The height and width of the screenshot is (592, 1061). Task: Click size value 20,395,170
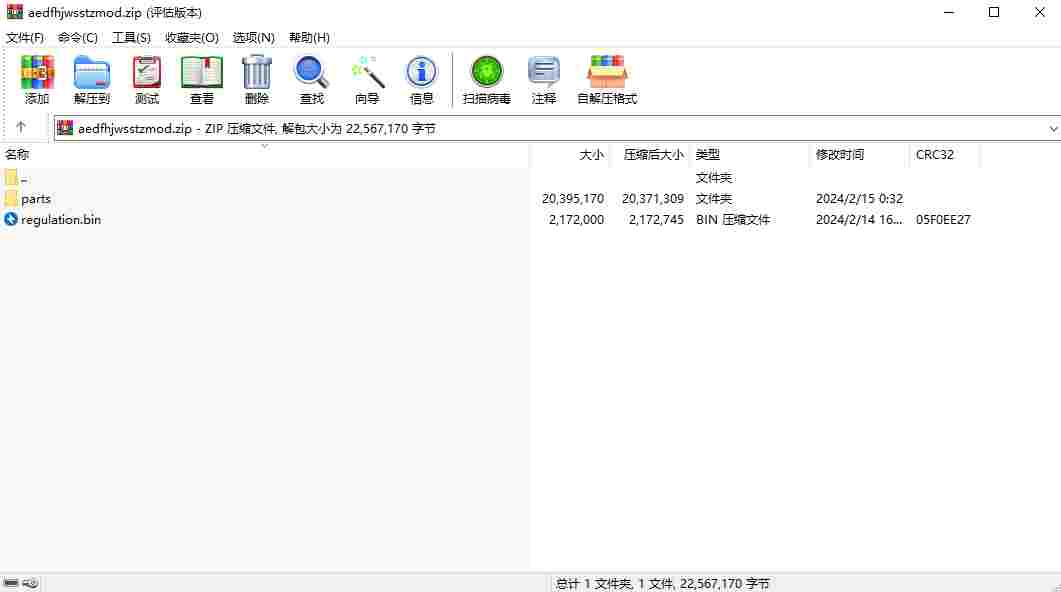tap(572, 199)
